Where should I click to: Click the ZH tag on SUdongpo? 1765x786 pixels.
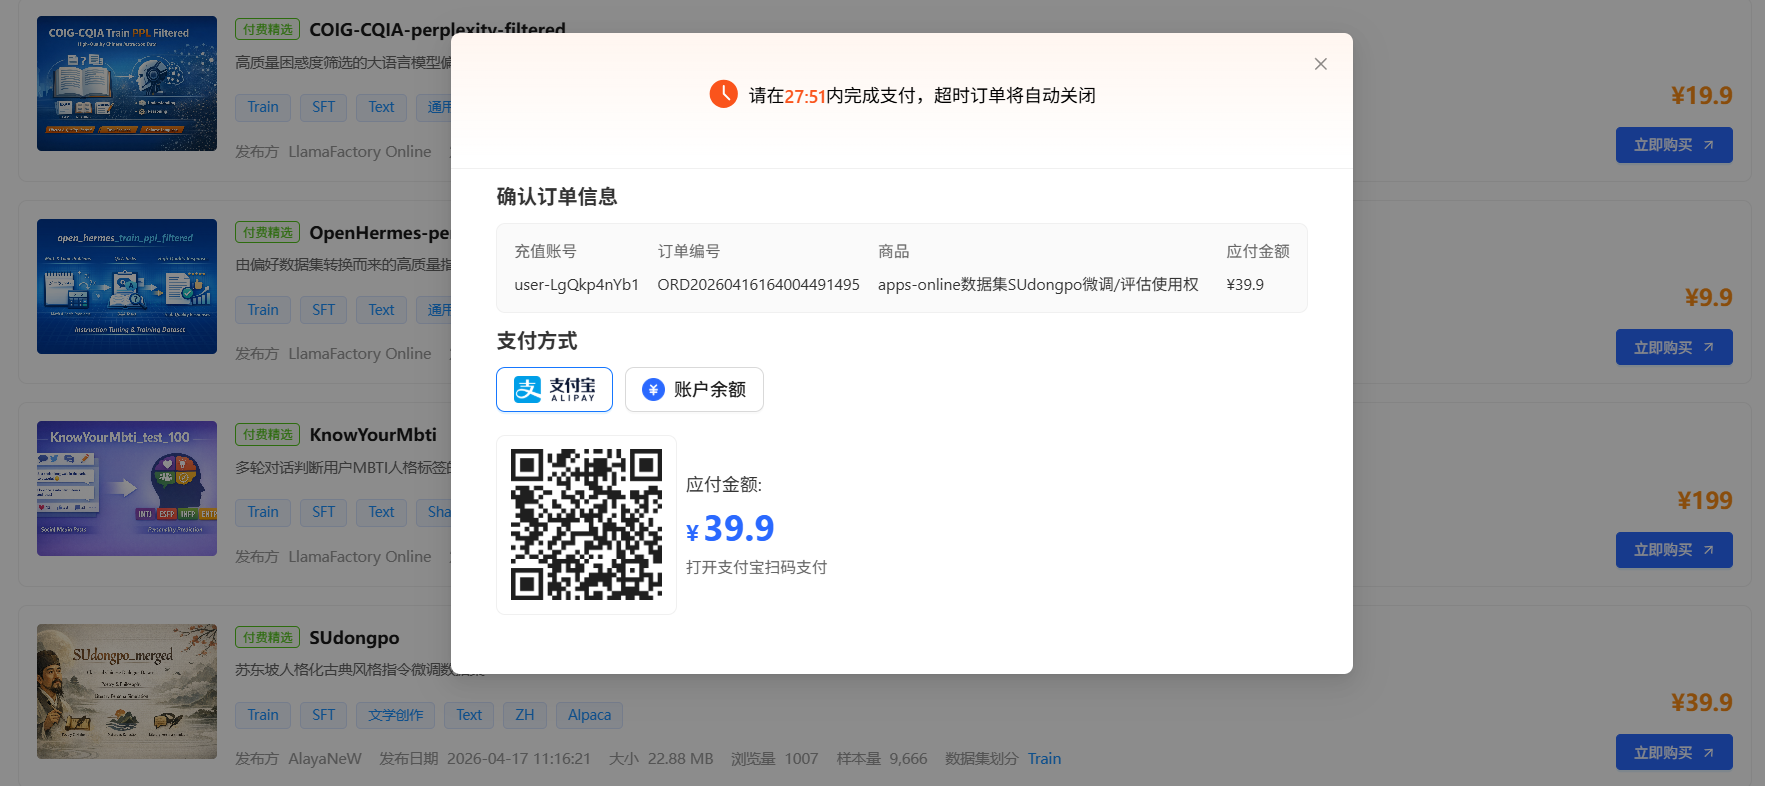click(524, 715)
